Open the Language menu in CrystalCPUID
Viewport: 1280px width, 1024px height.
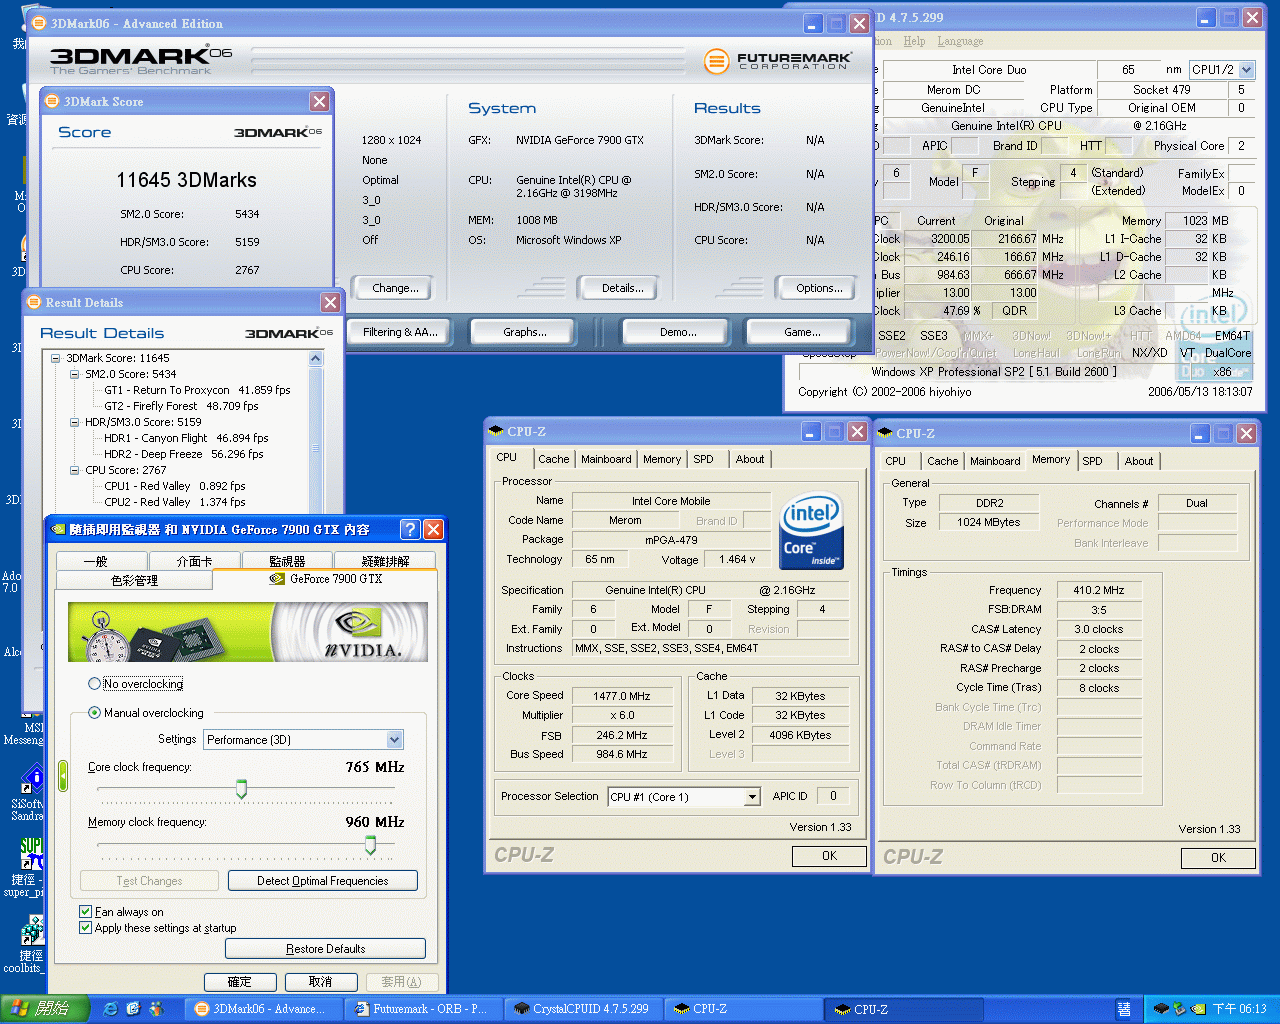coord(960,41)
